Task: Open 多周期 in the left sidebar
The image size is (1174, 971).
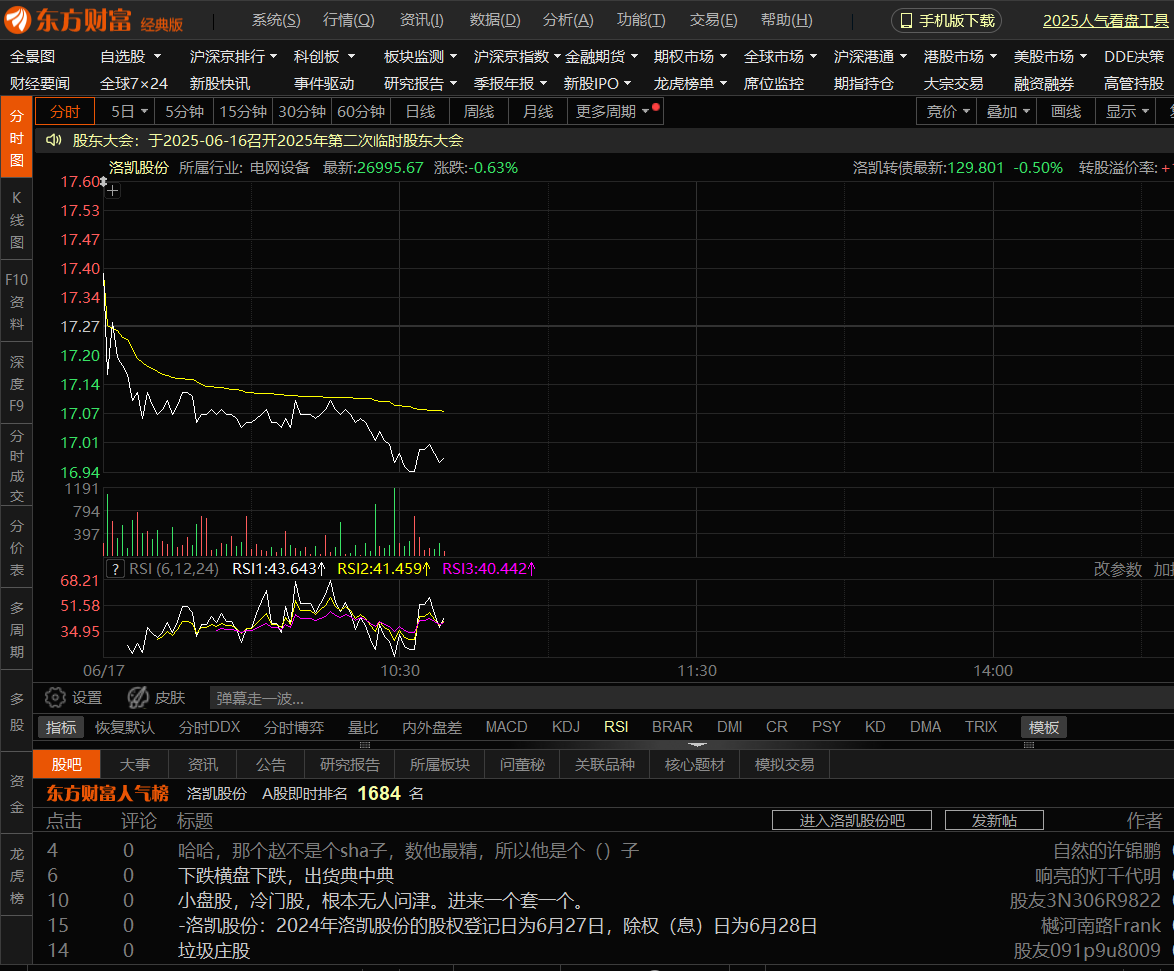Action: tap(16, 630)
